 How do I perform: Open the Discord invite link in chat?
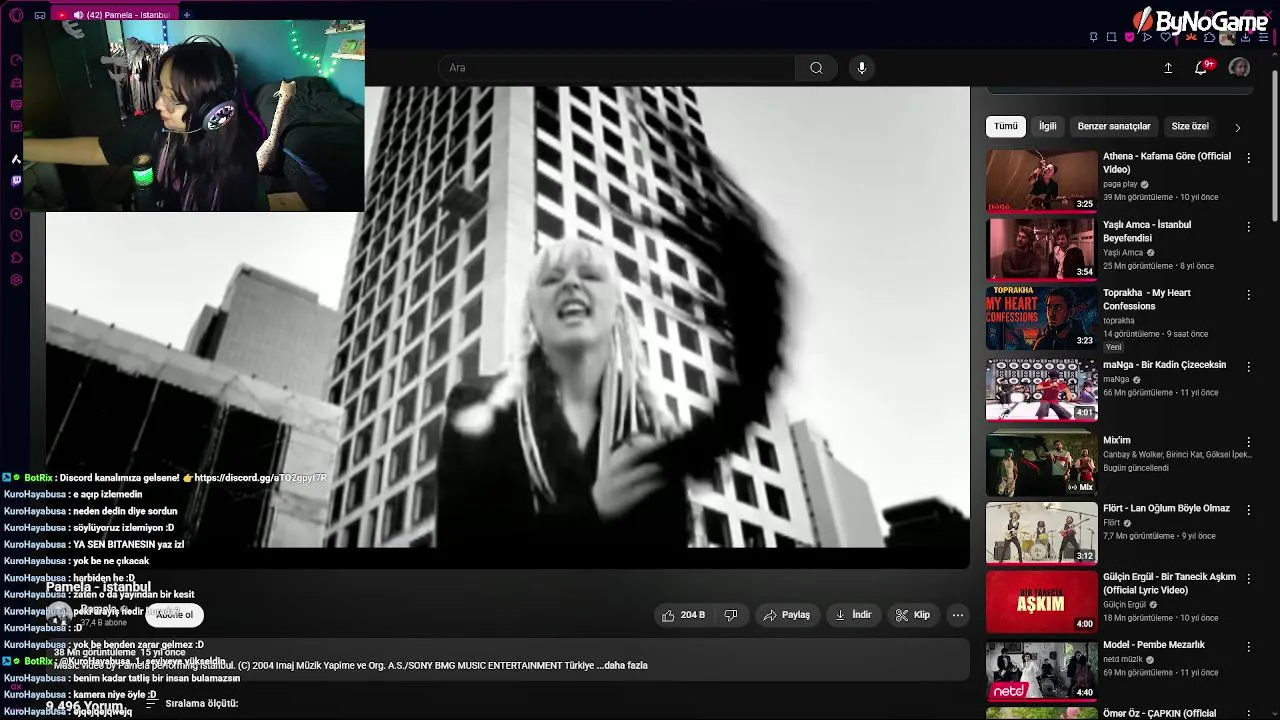(x=260, y=478)
